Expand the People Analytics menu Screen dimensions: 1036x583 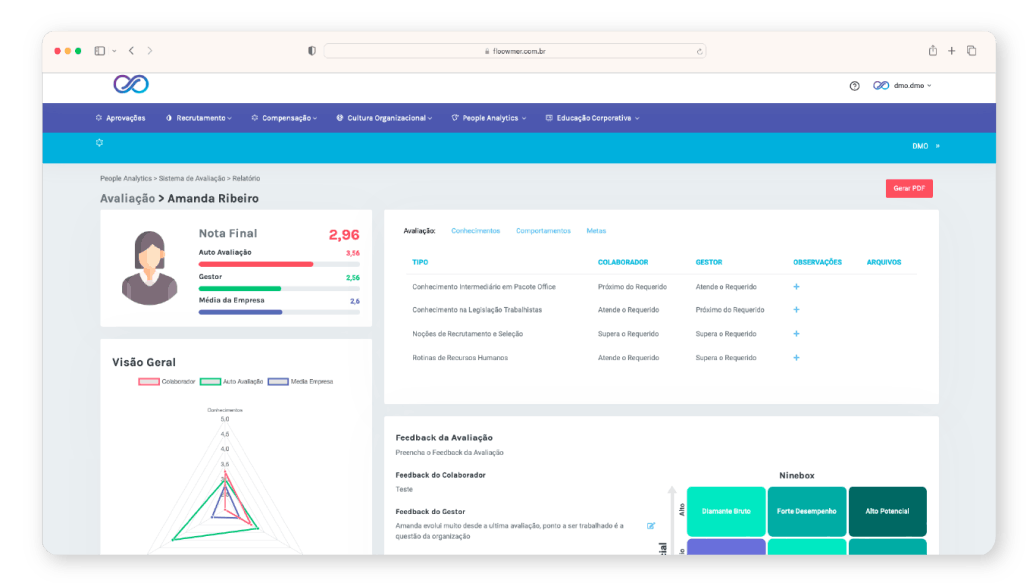point(489,118)
